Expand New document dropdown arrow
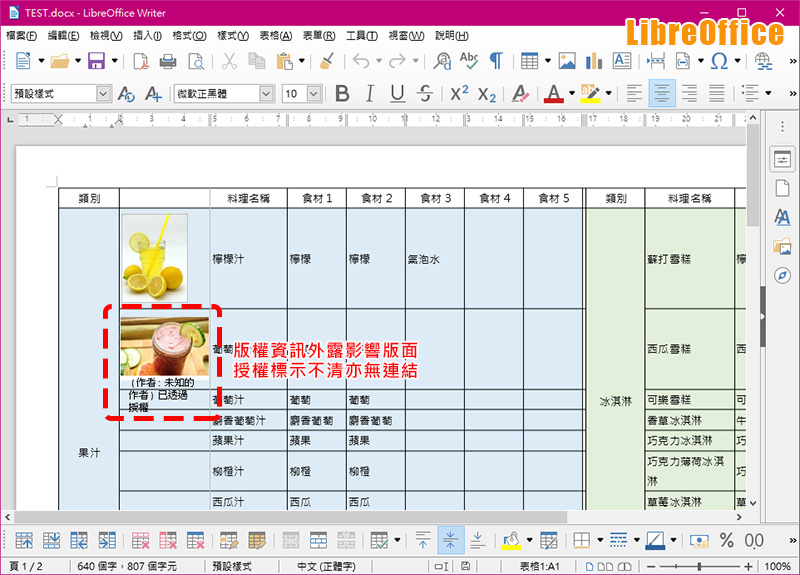The height and width of the screenshot is (575, 800). point(41,61)
